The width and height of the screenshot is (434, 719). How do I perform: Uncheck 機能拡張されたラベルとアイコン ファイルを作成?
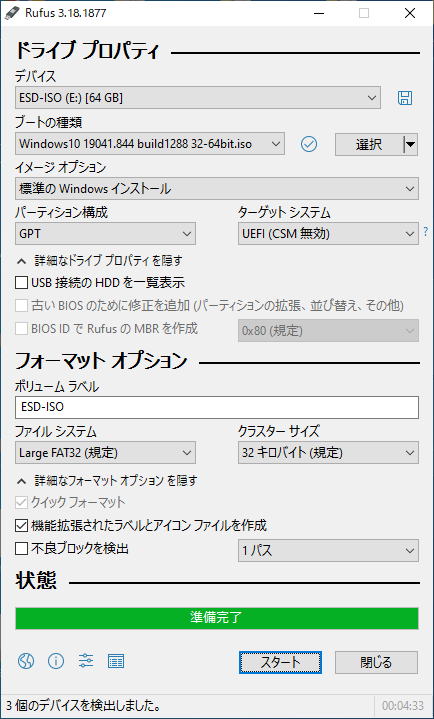(21, 525)
